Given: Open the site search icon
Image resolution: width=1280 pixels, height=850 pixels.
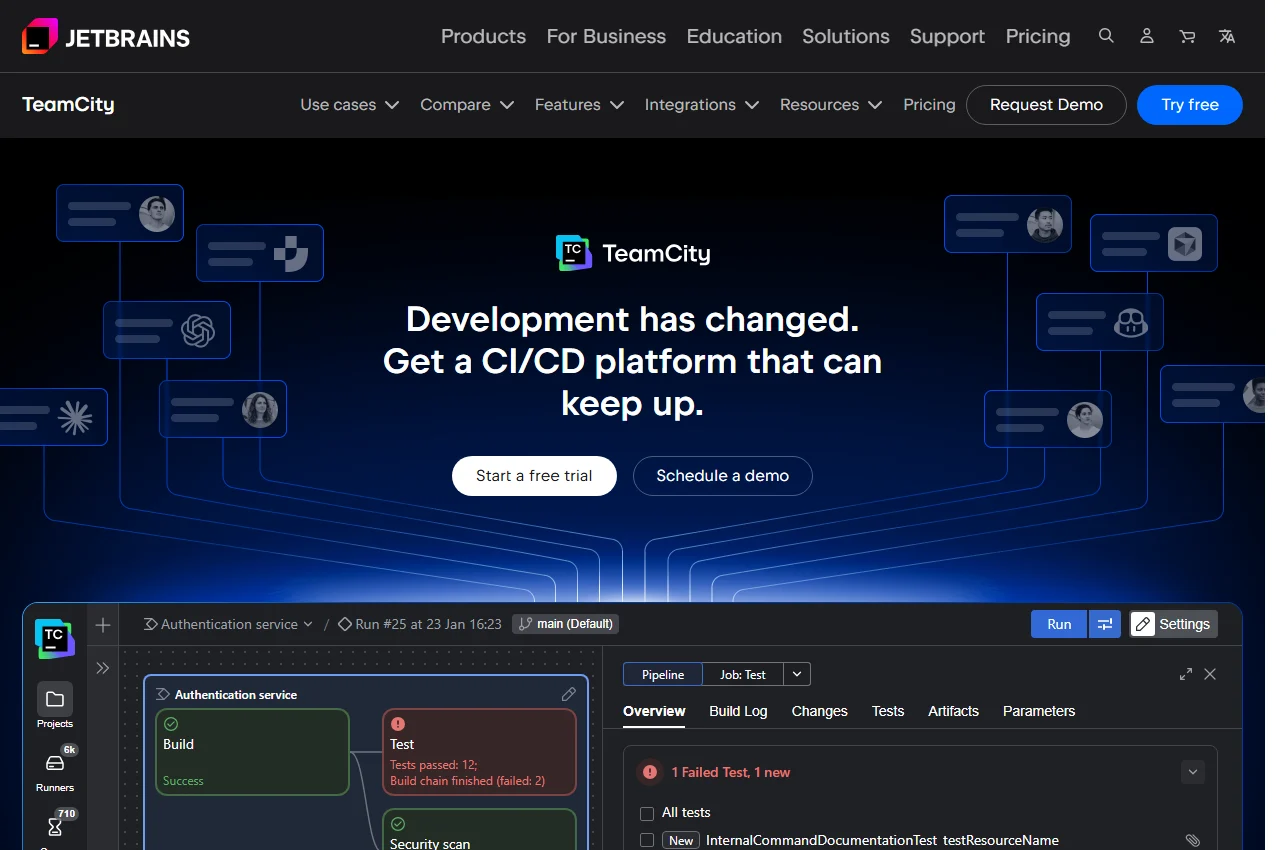Looking at the screenshot, I should click(x=1106, y=36).
